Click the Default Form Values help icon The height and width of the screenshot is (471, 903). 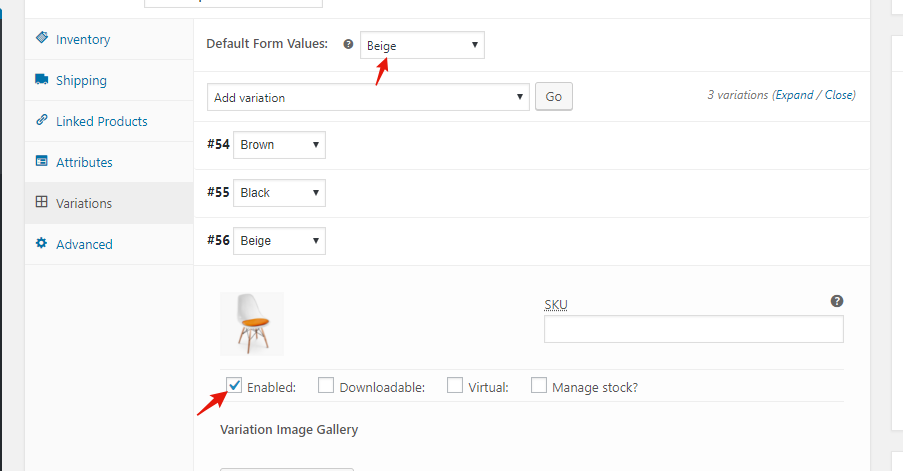pos(348,44)
